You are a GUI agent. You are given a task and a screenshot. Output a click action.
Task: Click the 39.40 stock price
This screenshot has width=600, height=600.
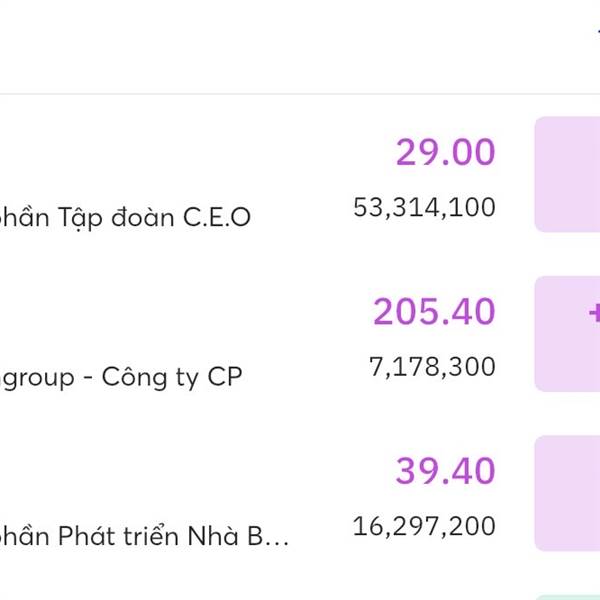coord(445,471)
